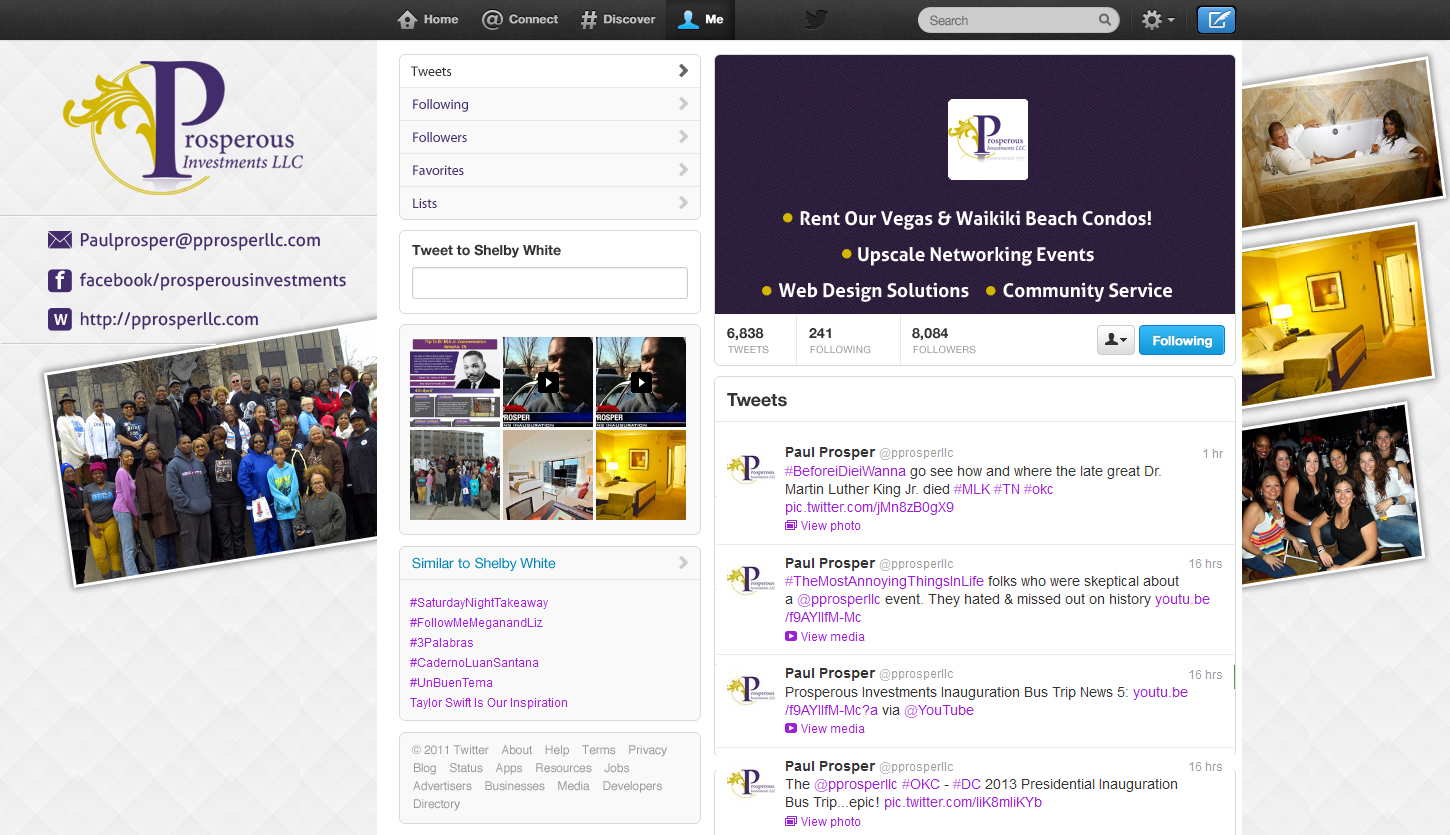Select the Me profile tab
The image size is (1450, 835).
tap(700, 20)
